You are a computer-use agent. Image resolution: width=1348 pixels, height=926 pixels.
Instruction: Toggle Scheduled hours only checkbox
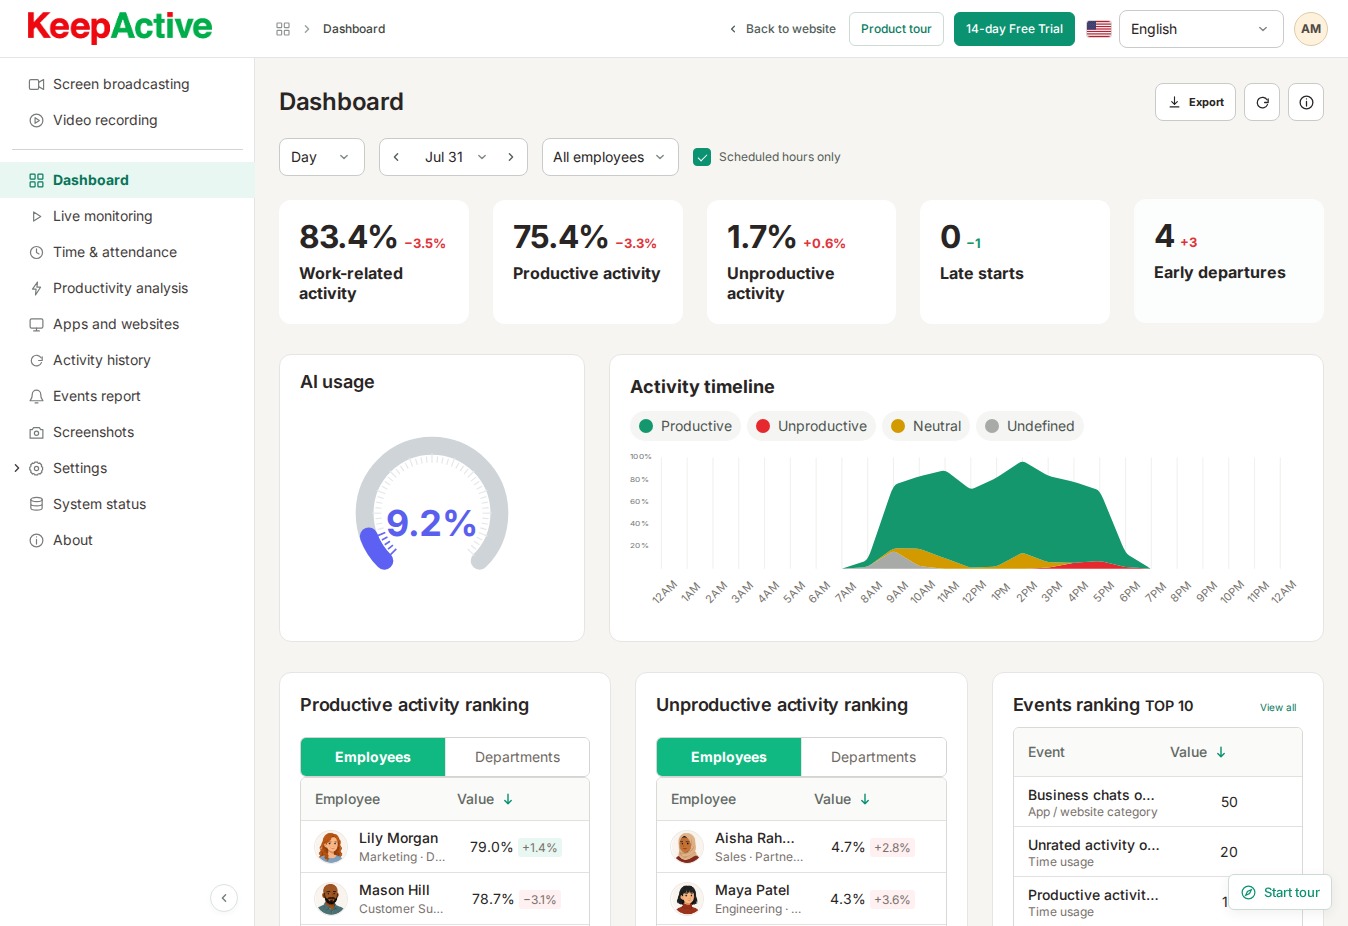coord(702,157)
